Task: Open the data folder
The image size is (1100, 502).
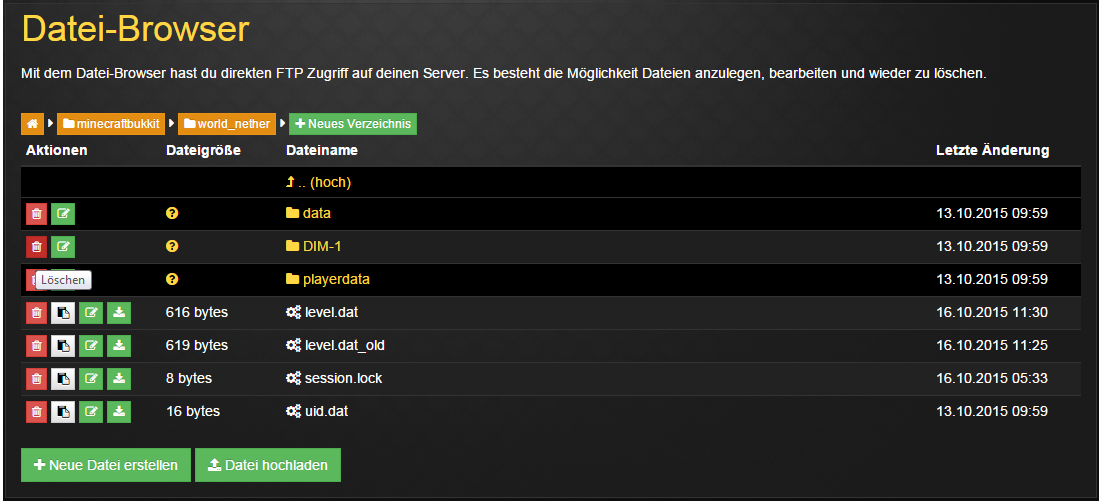Action: coord(309,213)
